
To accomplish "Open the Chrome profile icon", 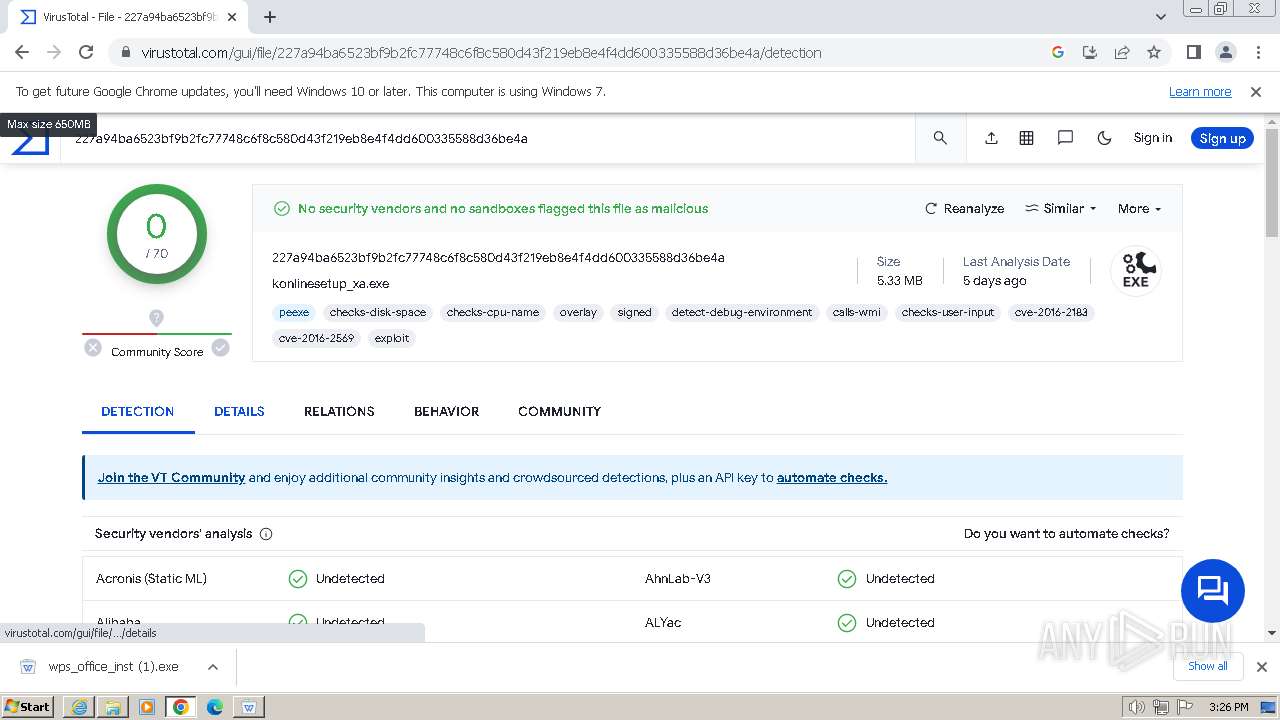I will [1225, 52].
